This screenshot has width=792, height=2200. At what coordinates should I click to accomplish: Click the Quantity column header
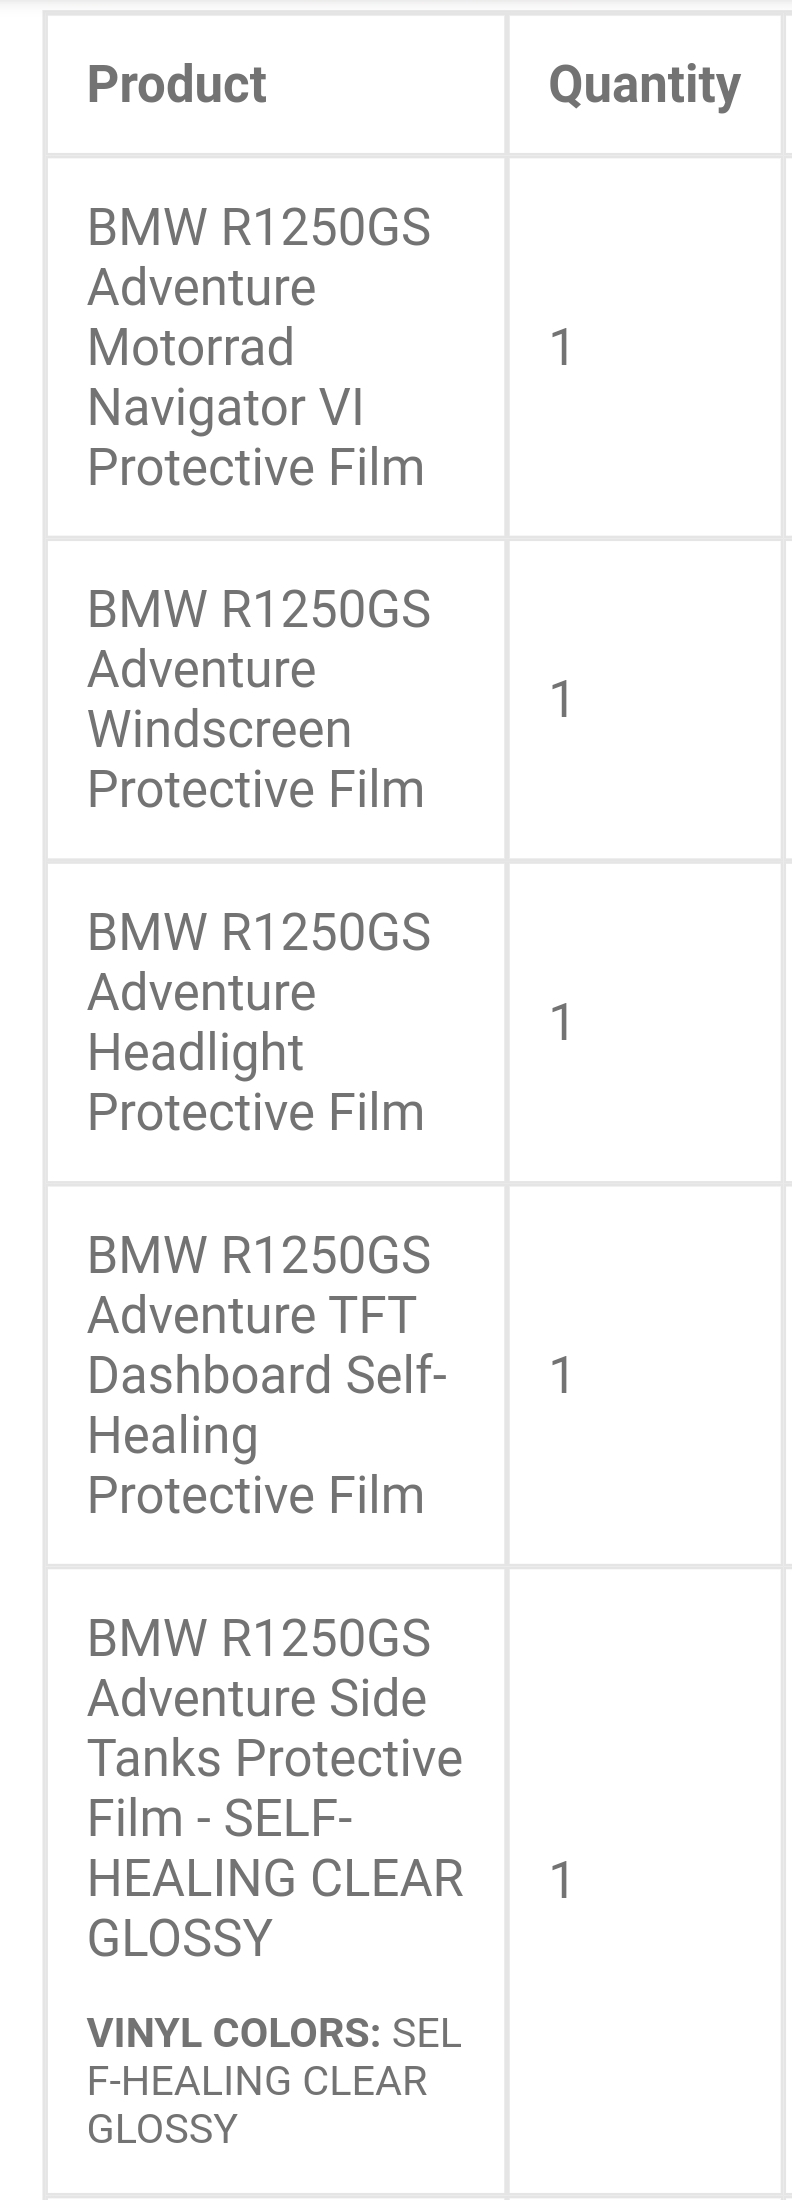(644, 84)
